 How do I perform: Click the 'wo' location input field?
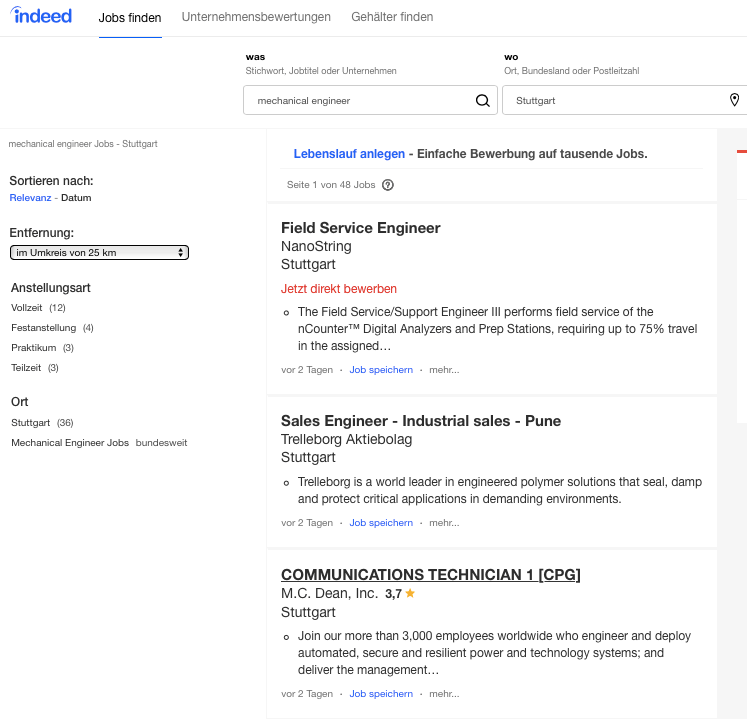coord(610,100)
